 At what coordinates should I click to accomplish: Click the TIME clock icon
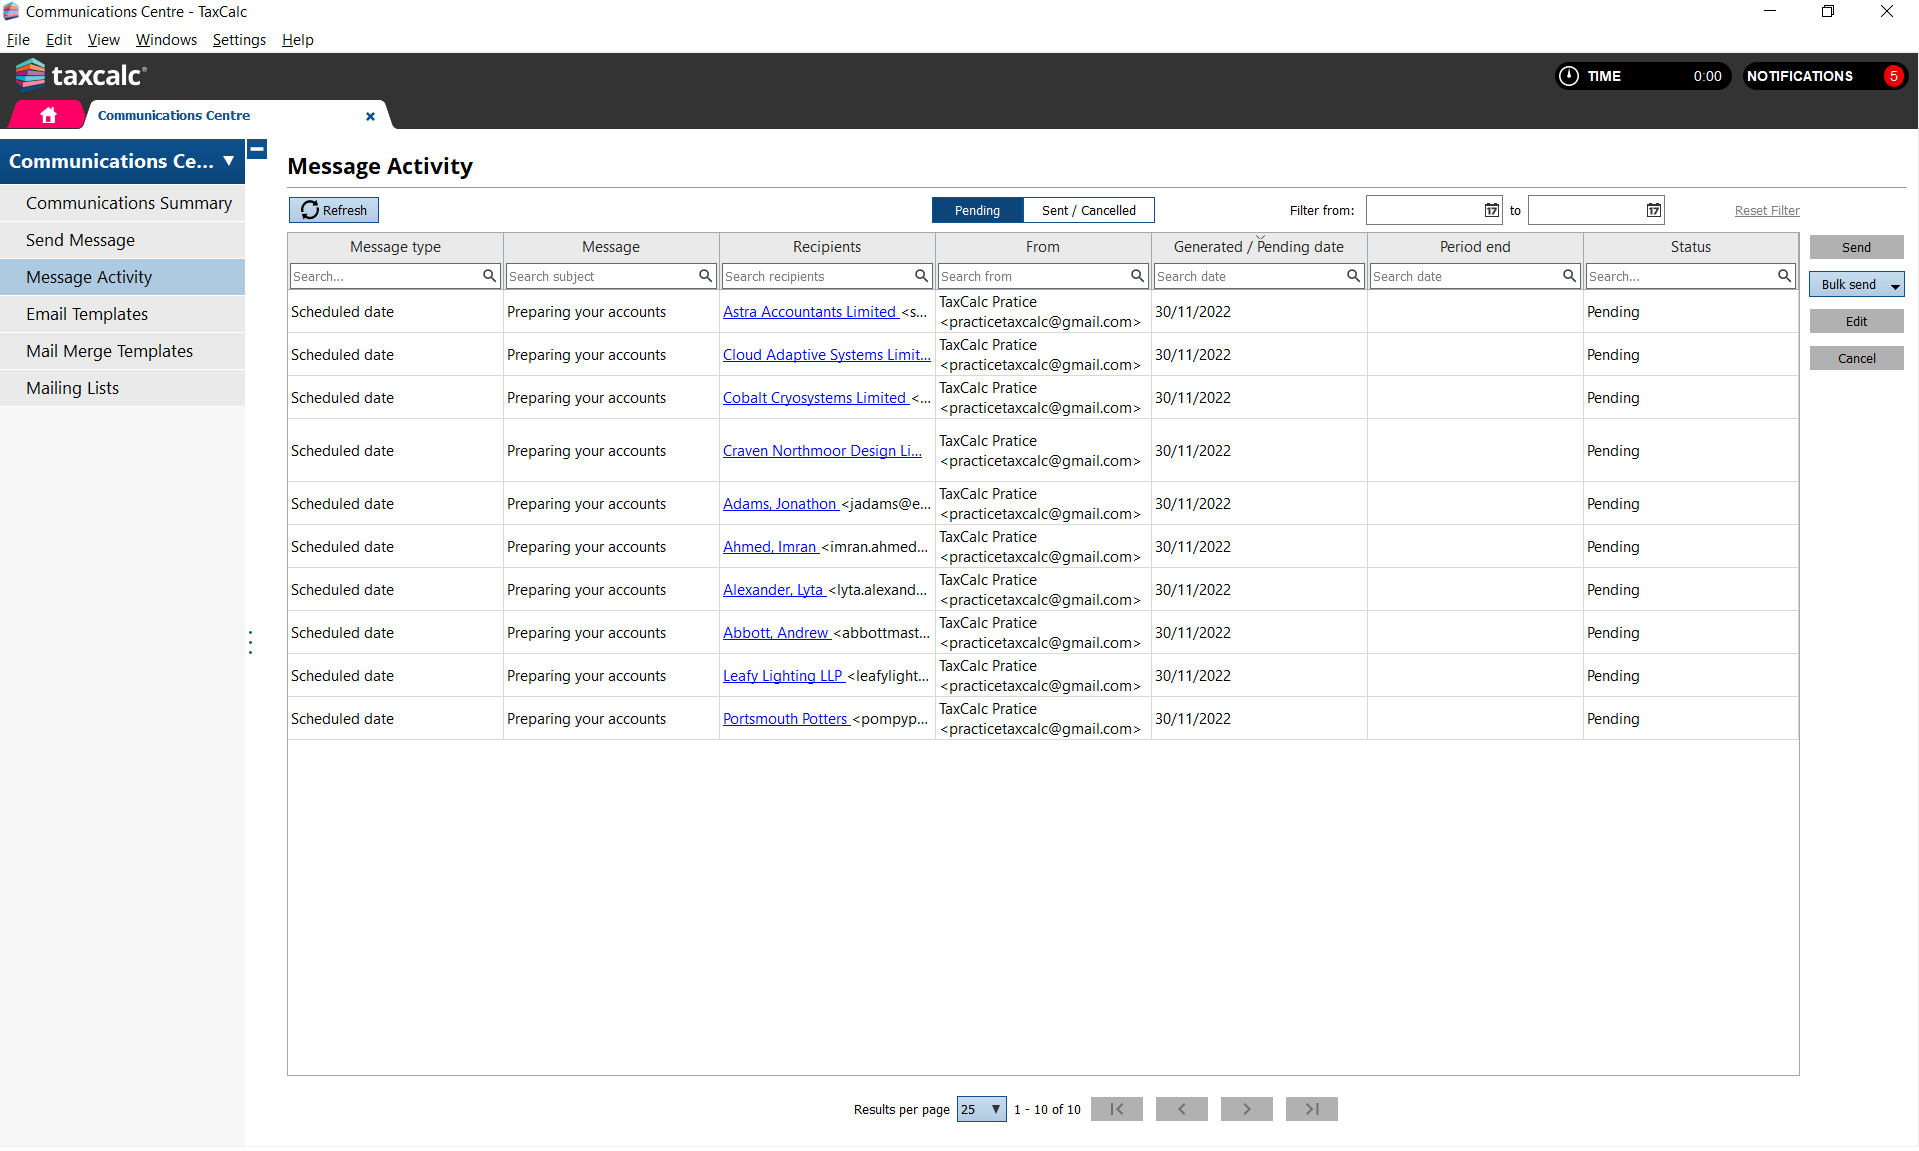(x=1569, y=76)
